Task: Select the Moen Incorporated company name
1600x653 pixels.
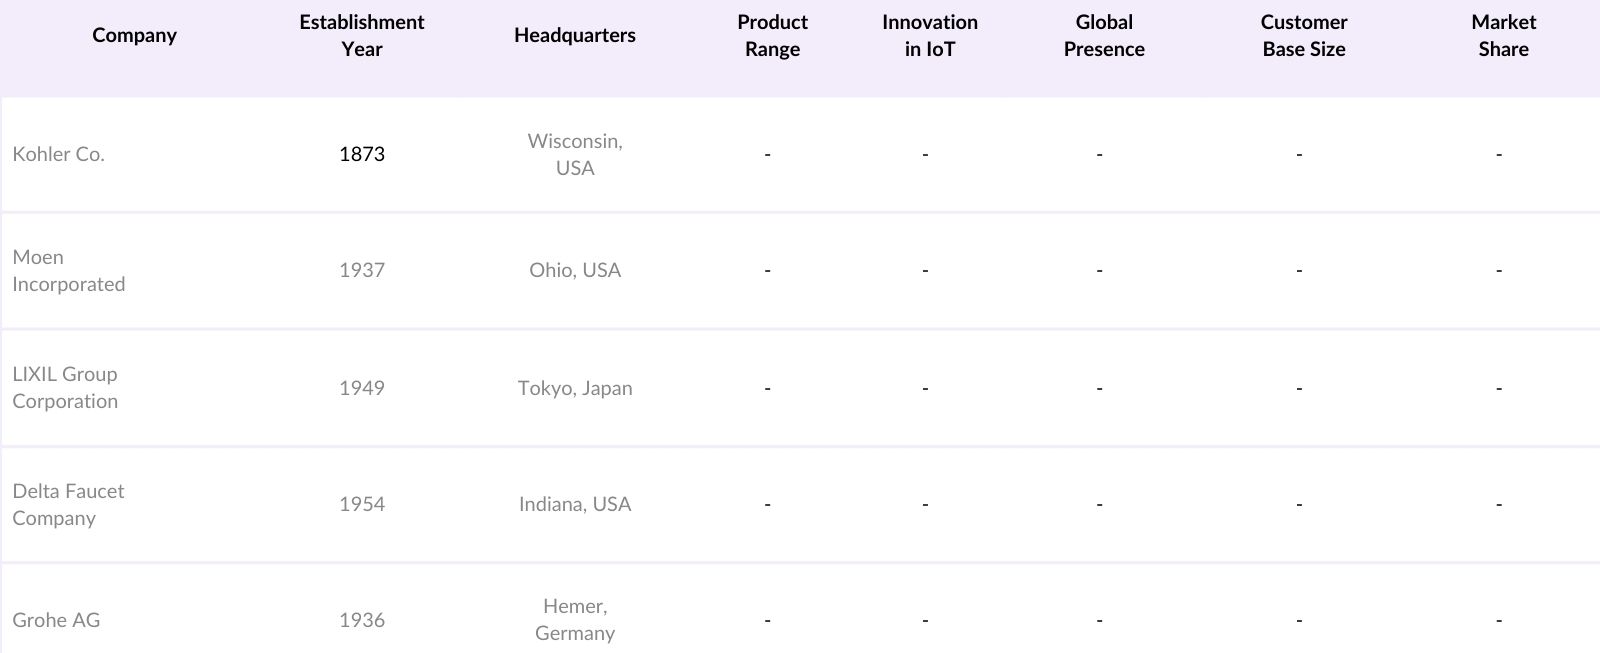Action: click(68, 271)
